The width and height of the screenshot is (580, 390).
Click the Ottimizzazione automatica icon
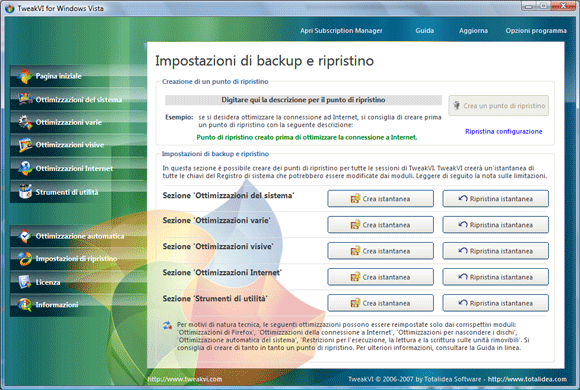point(25,236)
